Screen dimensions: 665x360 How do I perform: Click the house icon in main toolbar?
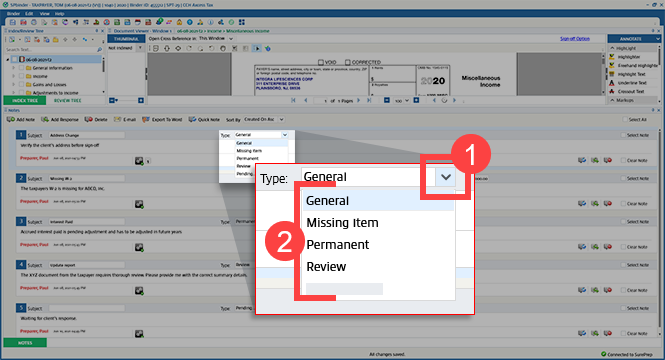pos(179,22)
